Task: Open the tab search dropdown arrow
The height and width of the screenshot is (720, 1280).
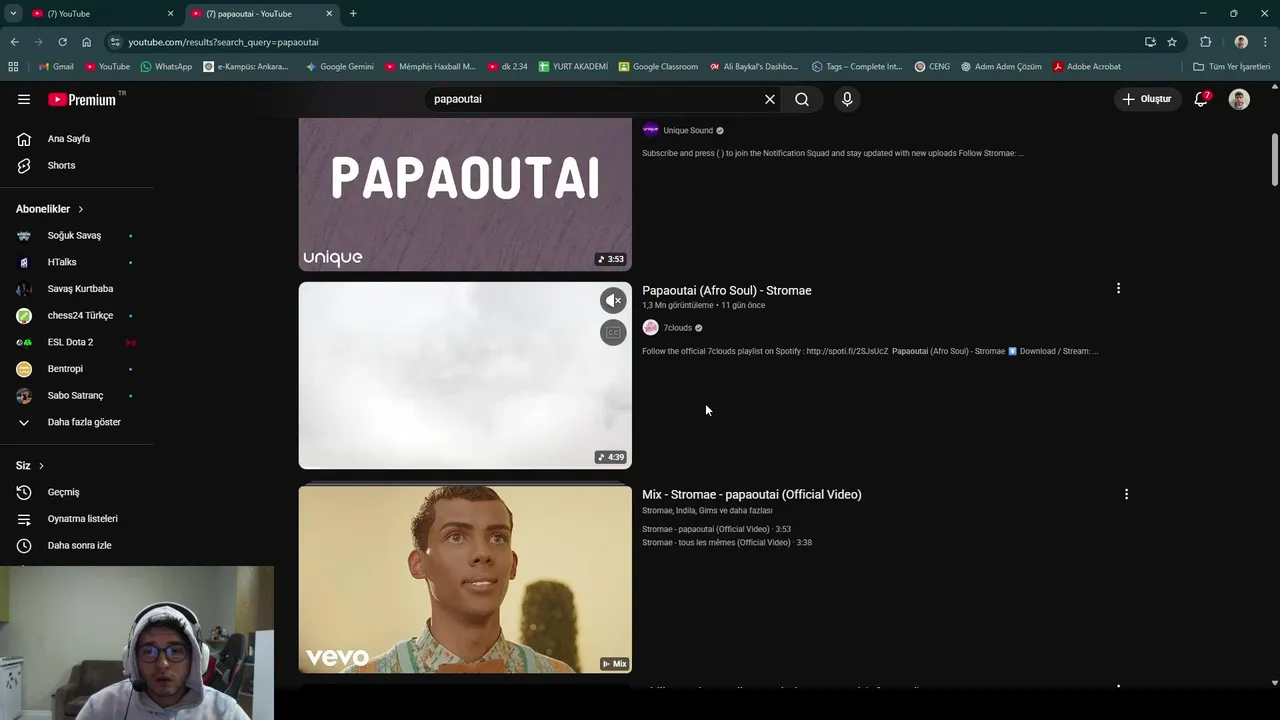Action: point(13,14)
